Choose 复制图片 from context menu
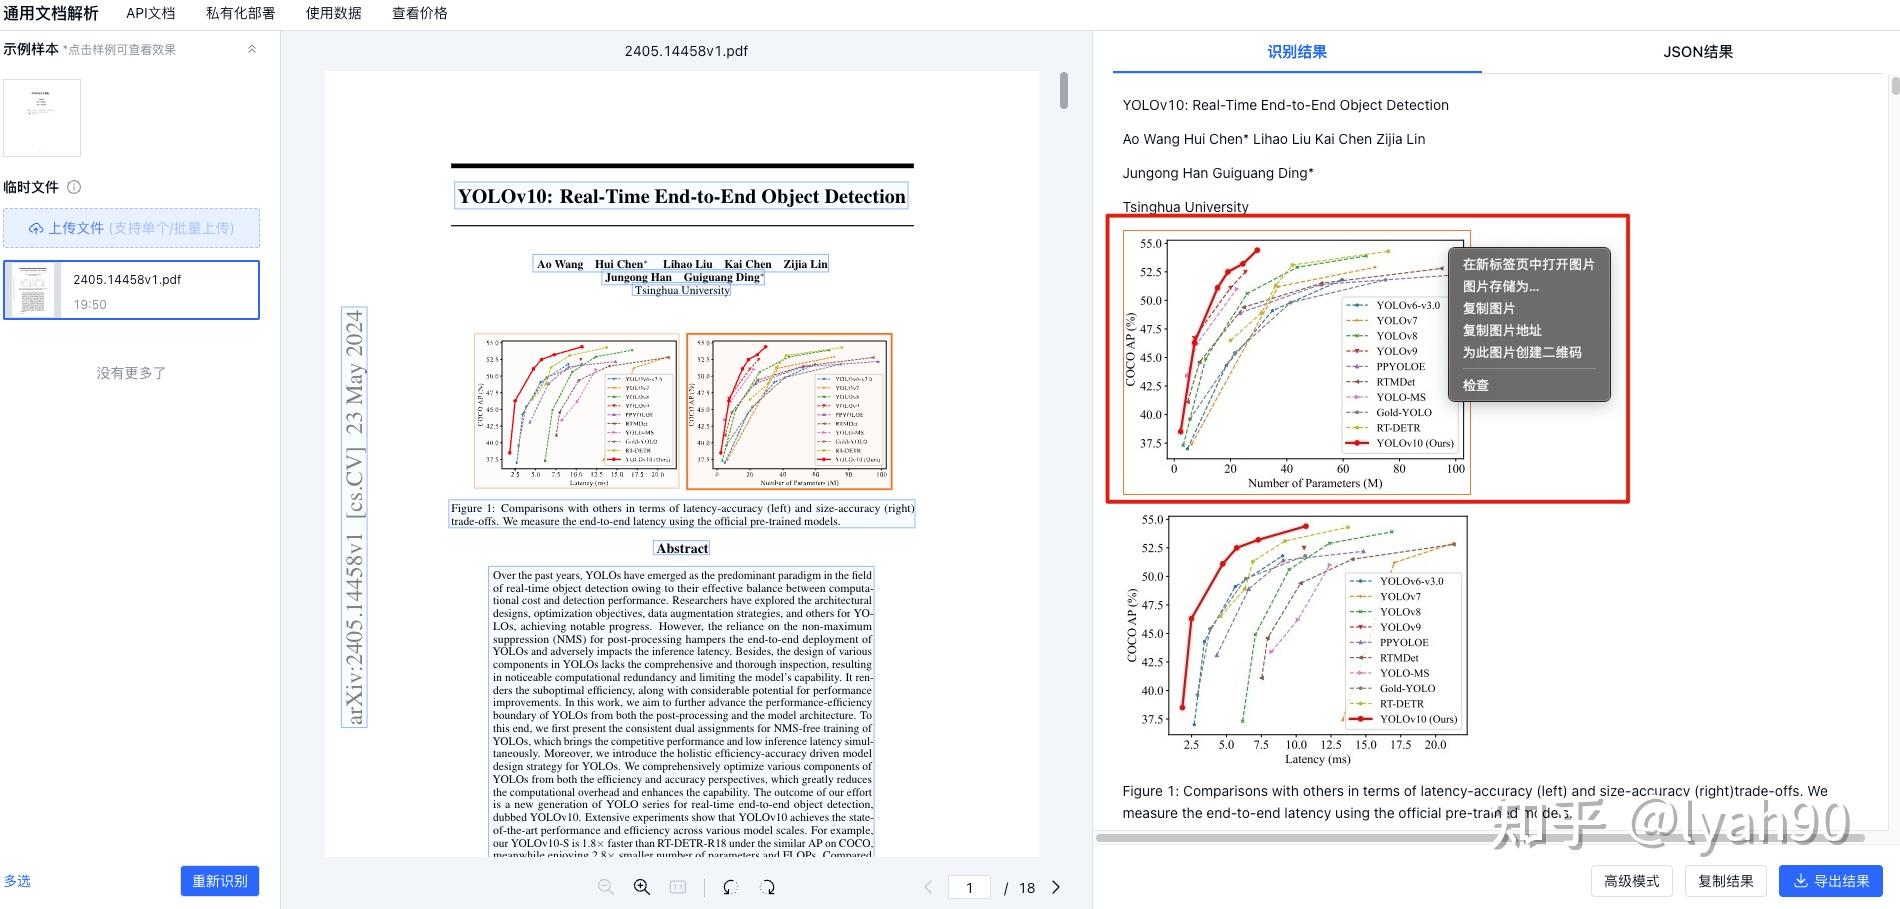This screenshot has height=909, width=1900. click(x=1529, y=308)
